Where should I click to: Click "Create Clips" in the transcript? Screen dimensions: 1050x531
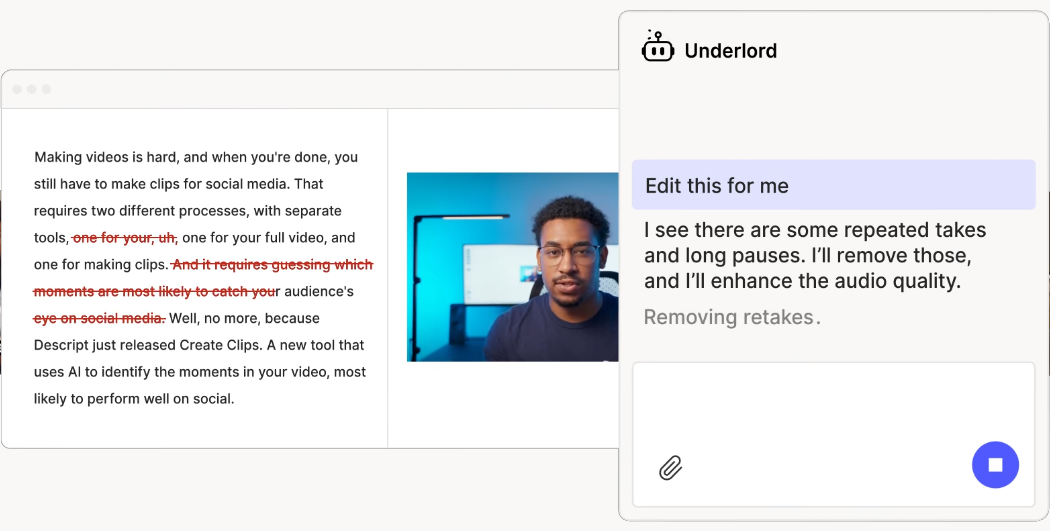[219, 345]
